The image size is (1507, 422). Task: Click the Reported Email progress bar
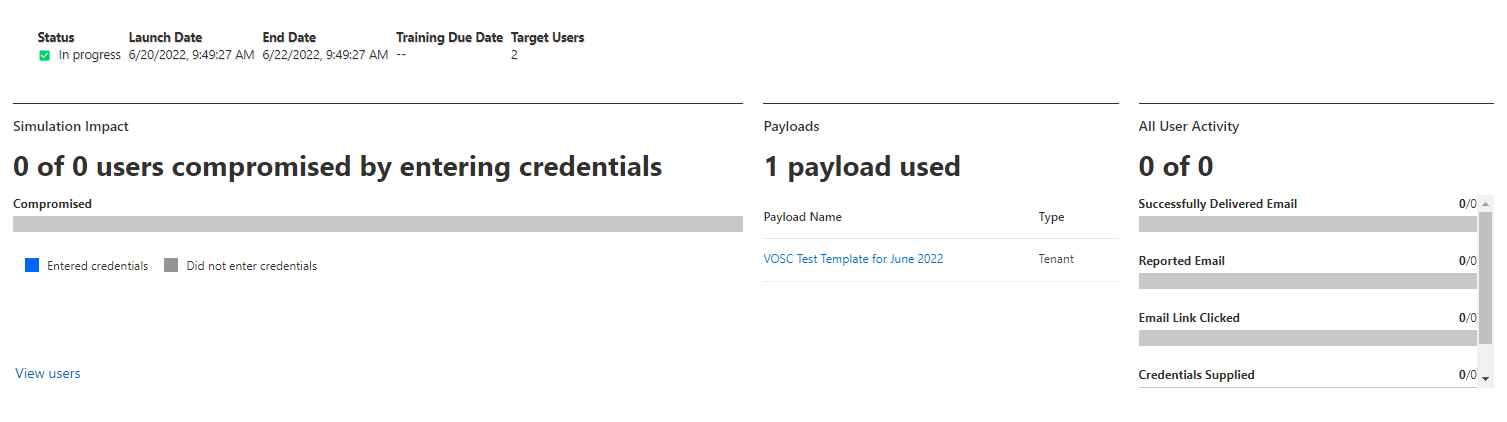click(x=1308, y=281)
